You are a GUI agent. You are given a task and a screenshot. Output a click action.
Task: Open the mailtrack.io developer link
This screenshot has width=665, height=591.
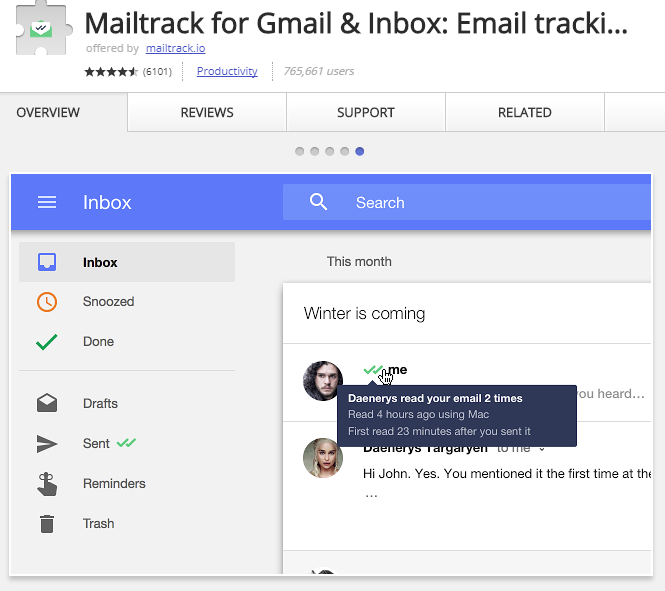[x=176, y=48]
